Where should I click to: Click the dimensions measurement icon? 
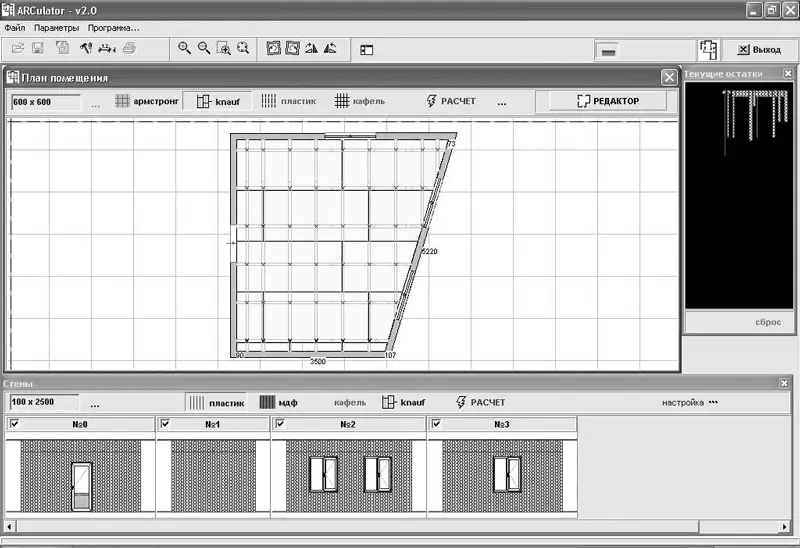coord(107,49)
